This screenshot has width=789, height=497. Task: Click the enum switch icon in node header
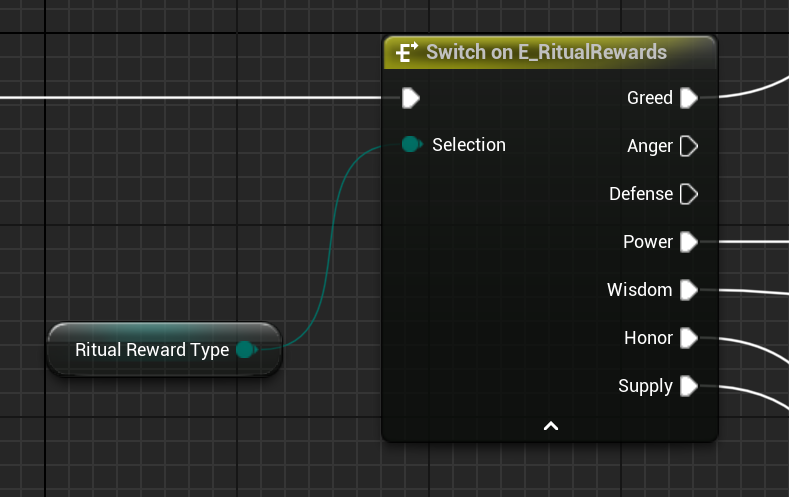tap(407, 52)
